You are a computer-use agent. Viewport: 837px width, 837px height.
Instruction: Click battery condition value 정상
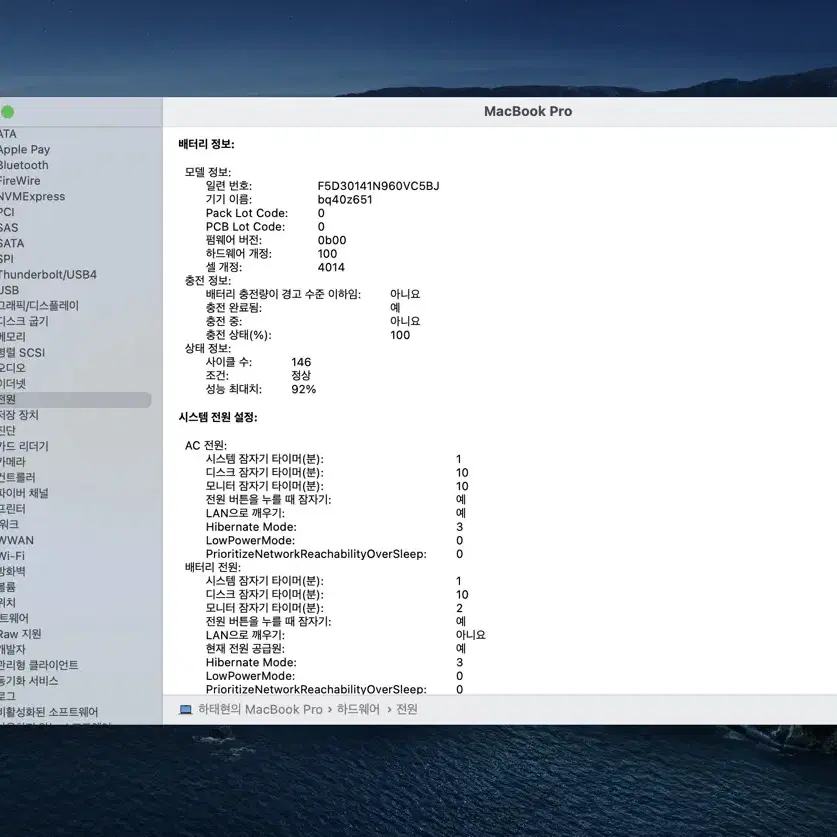[301, 376]
